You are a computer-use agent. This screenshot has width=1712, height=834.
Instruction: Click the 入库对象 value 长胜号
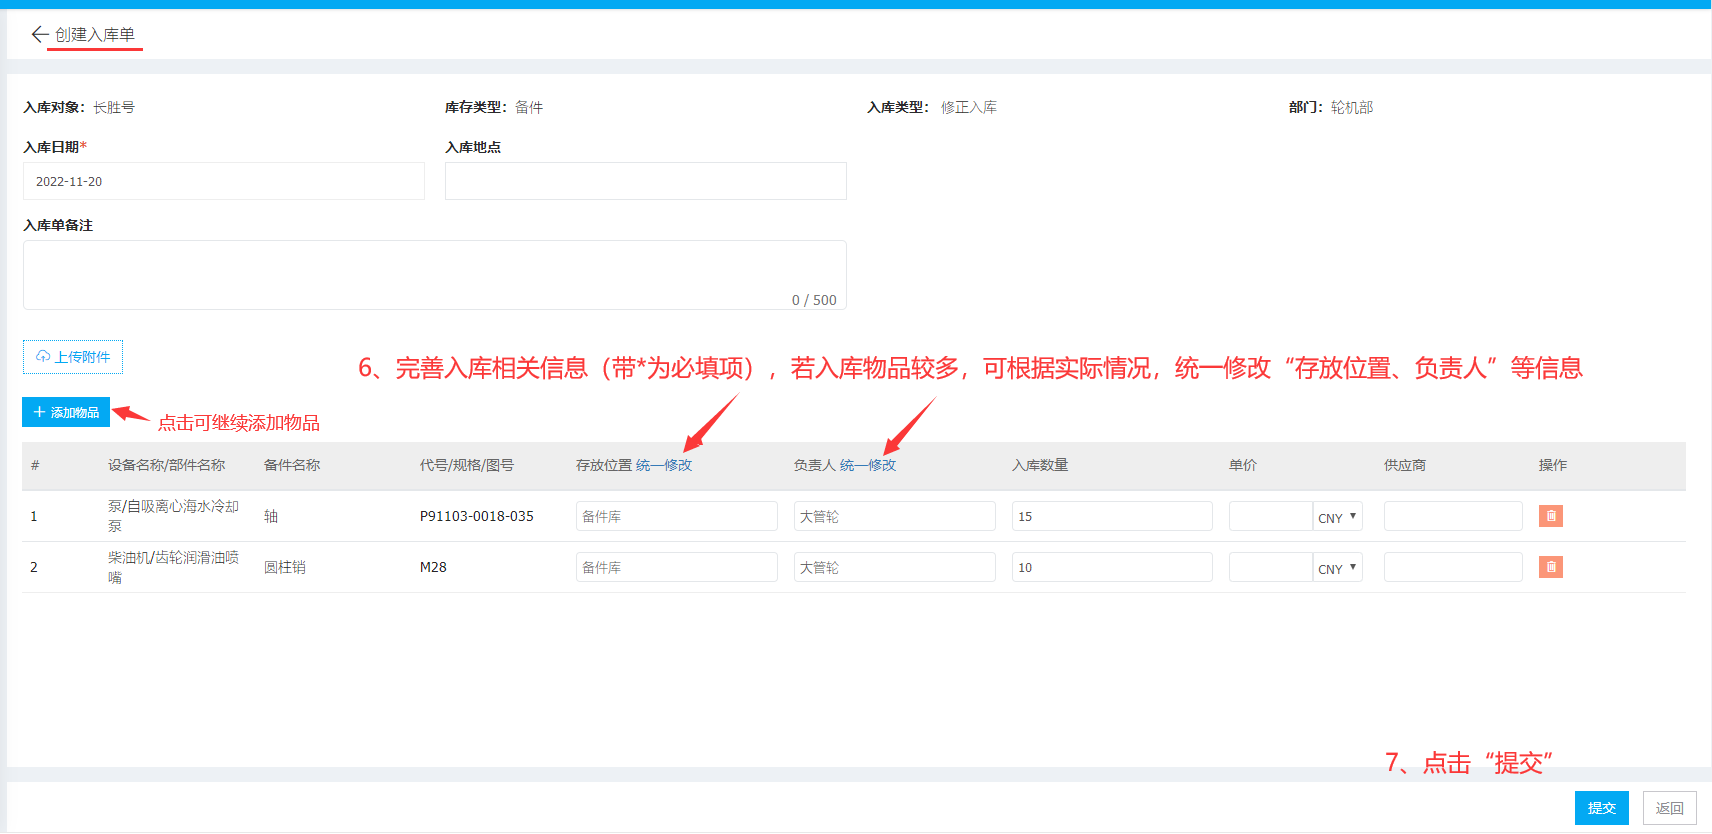(x=114, y=107)
